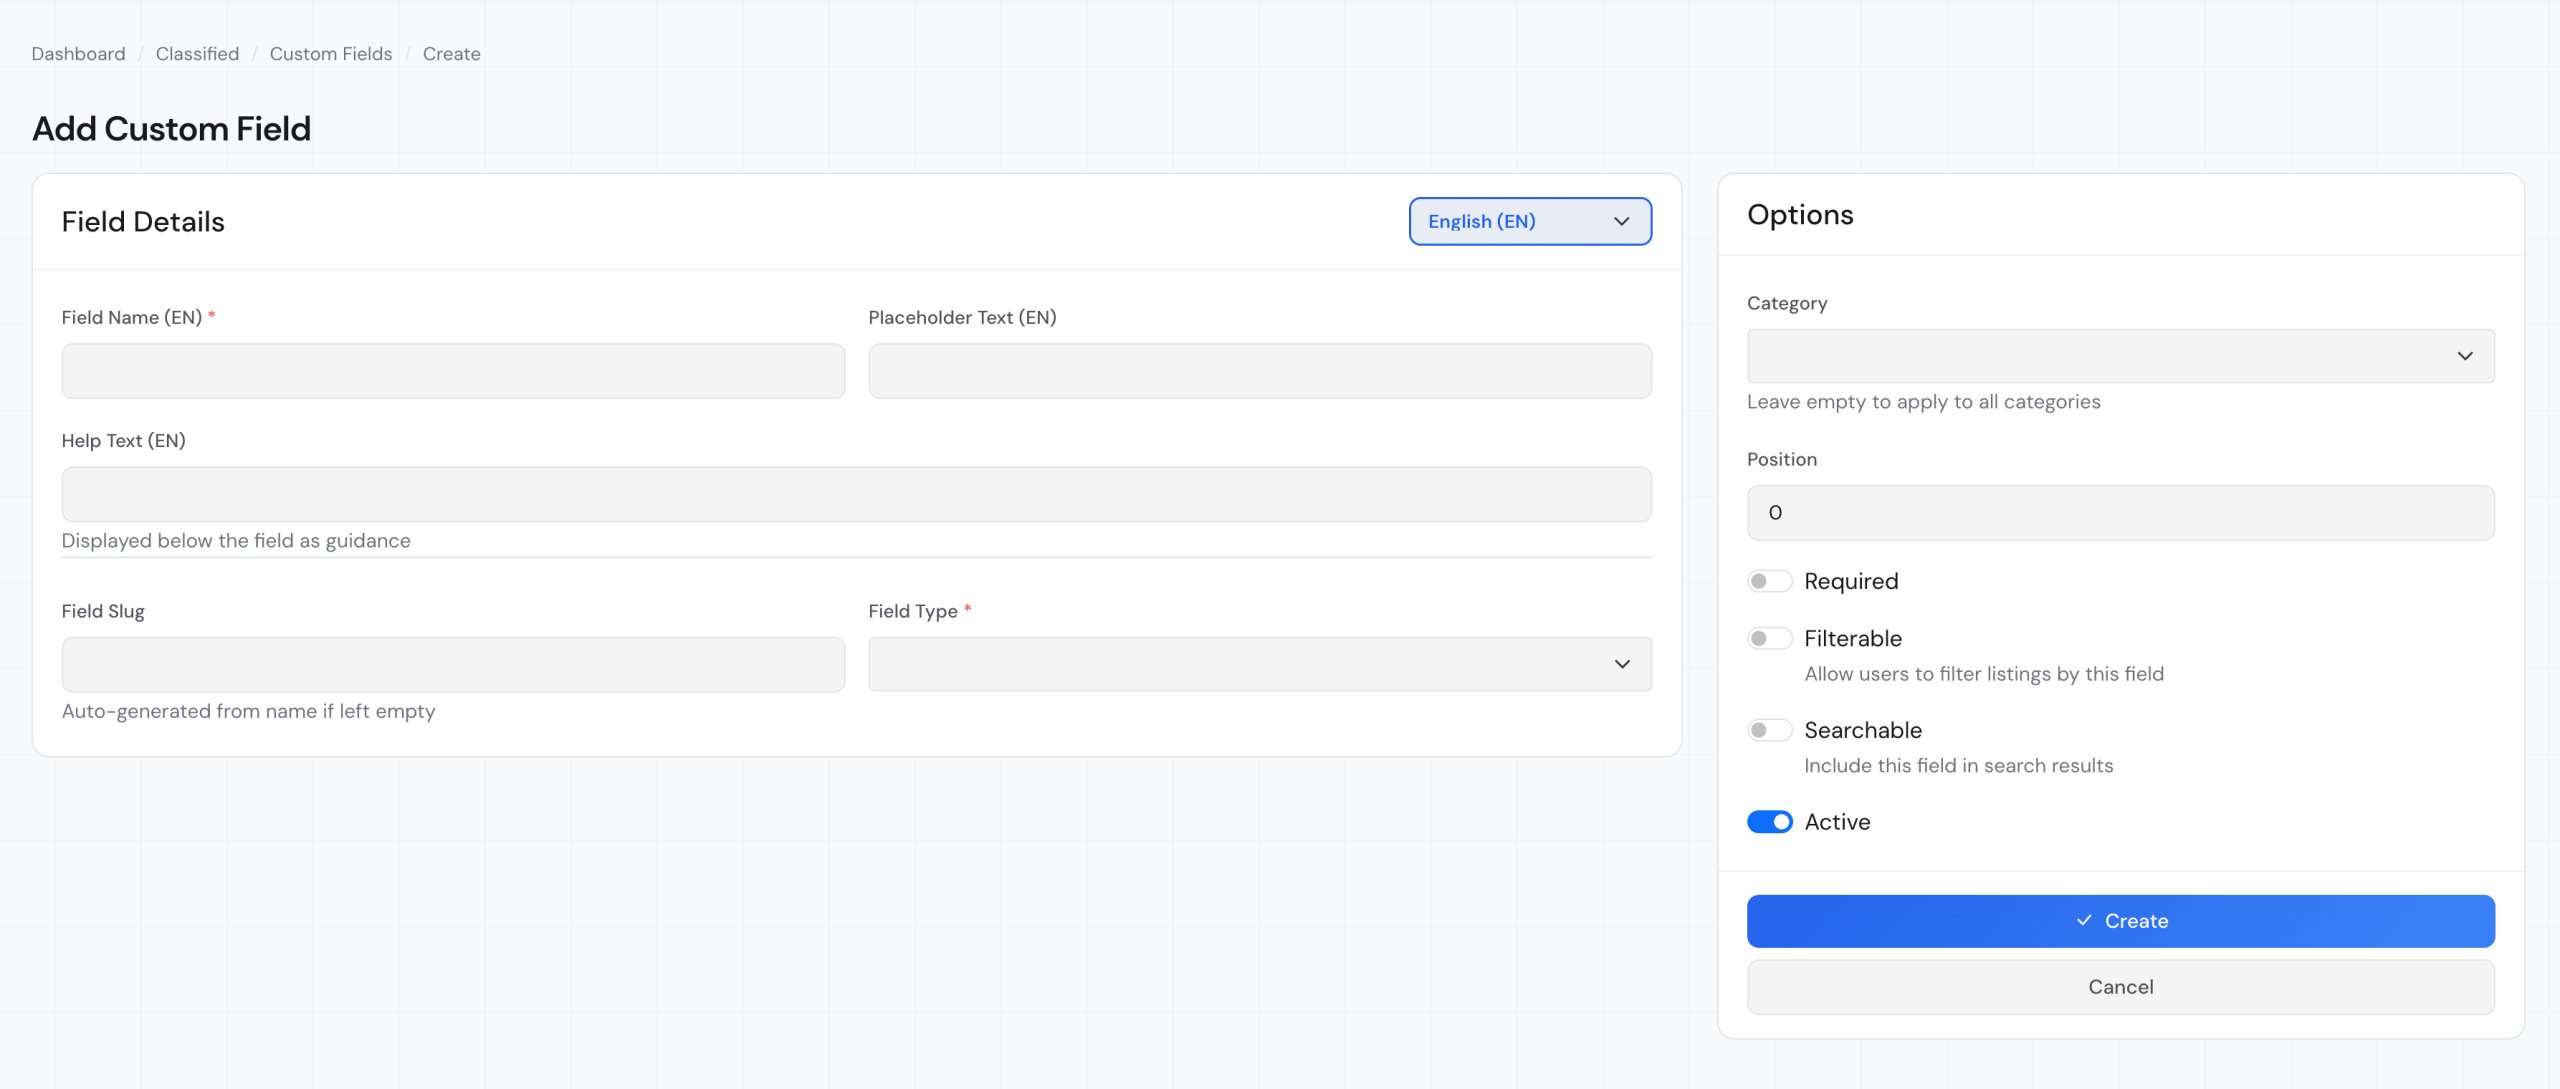
Task: Click the Field Type chevron arrow
Action: (x=1621, y=664)
